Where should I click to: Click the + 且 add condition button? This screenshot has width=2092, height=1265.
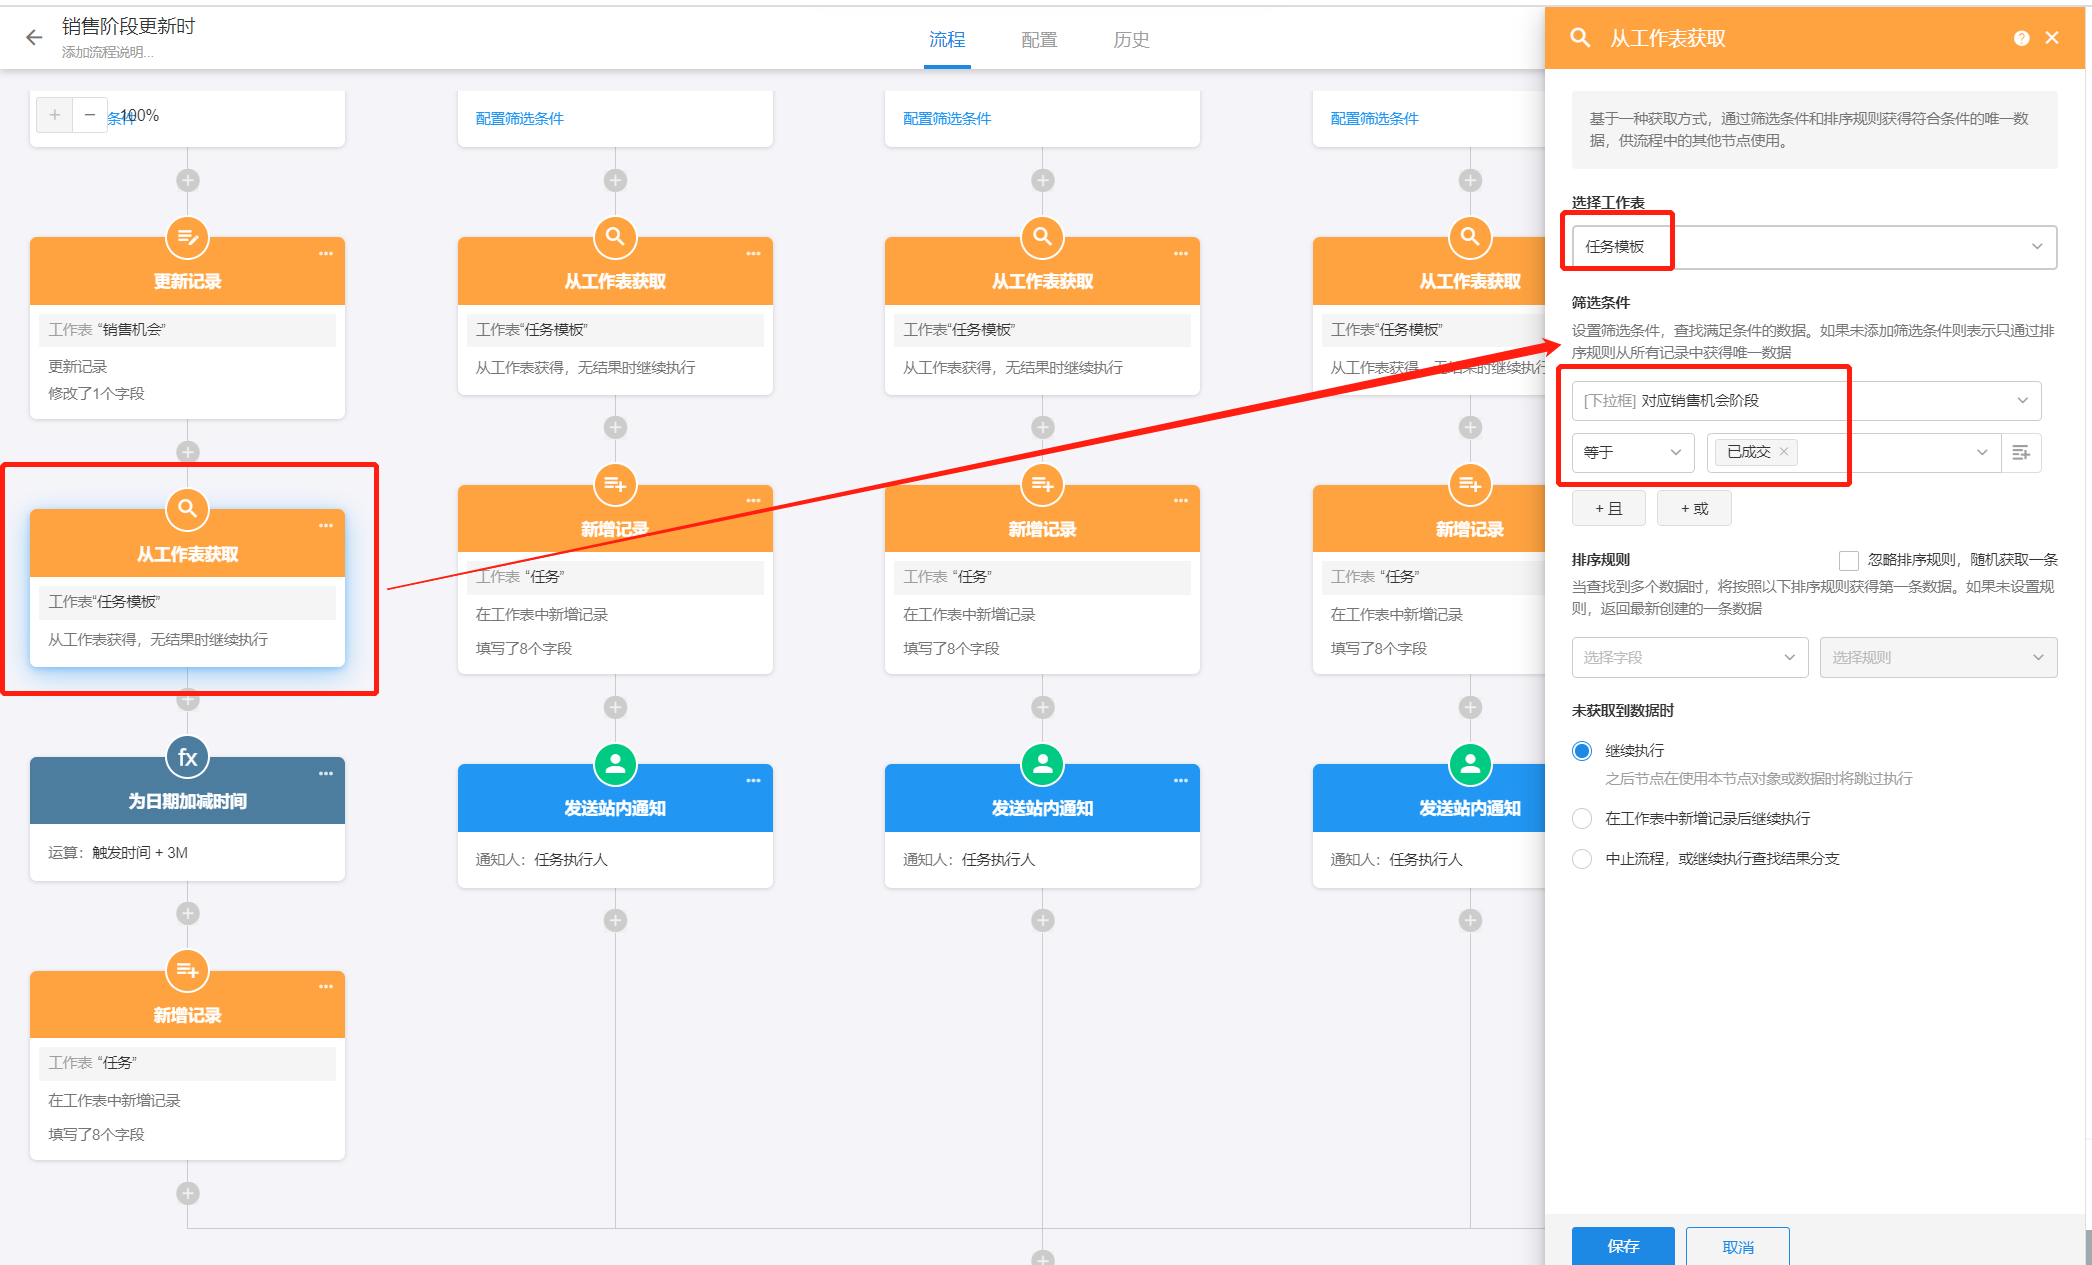1608,509
